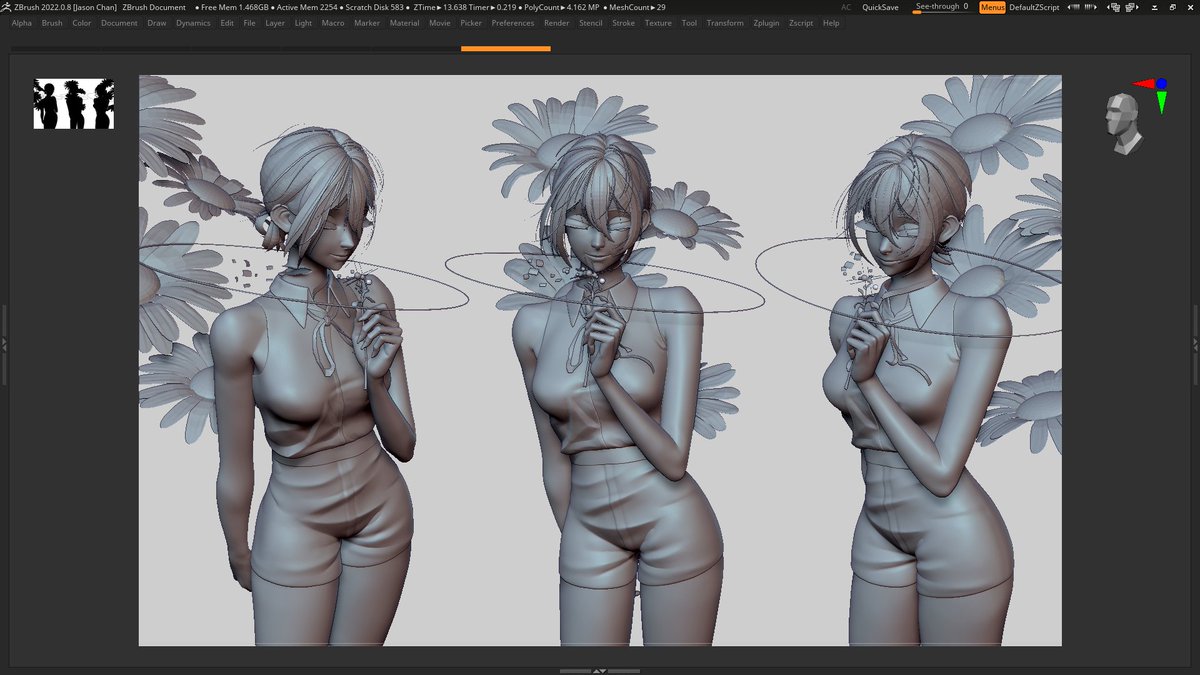Open the Stroke menu
The width and height of the screenshot is (1200, 675).
(x=623, y=23)
